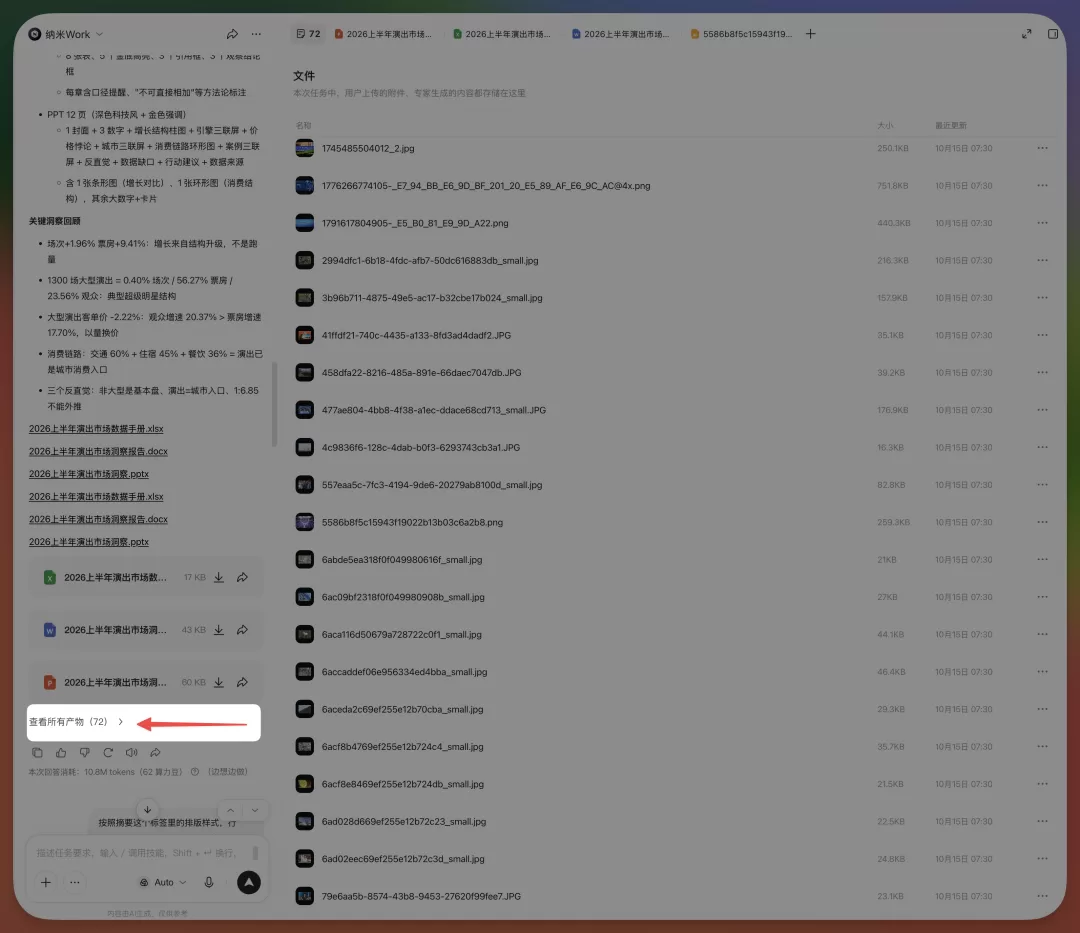Open the more options menu beside 纳米Work

point(256,34)
